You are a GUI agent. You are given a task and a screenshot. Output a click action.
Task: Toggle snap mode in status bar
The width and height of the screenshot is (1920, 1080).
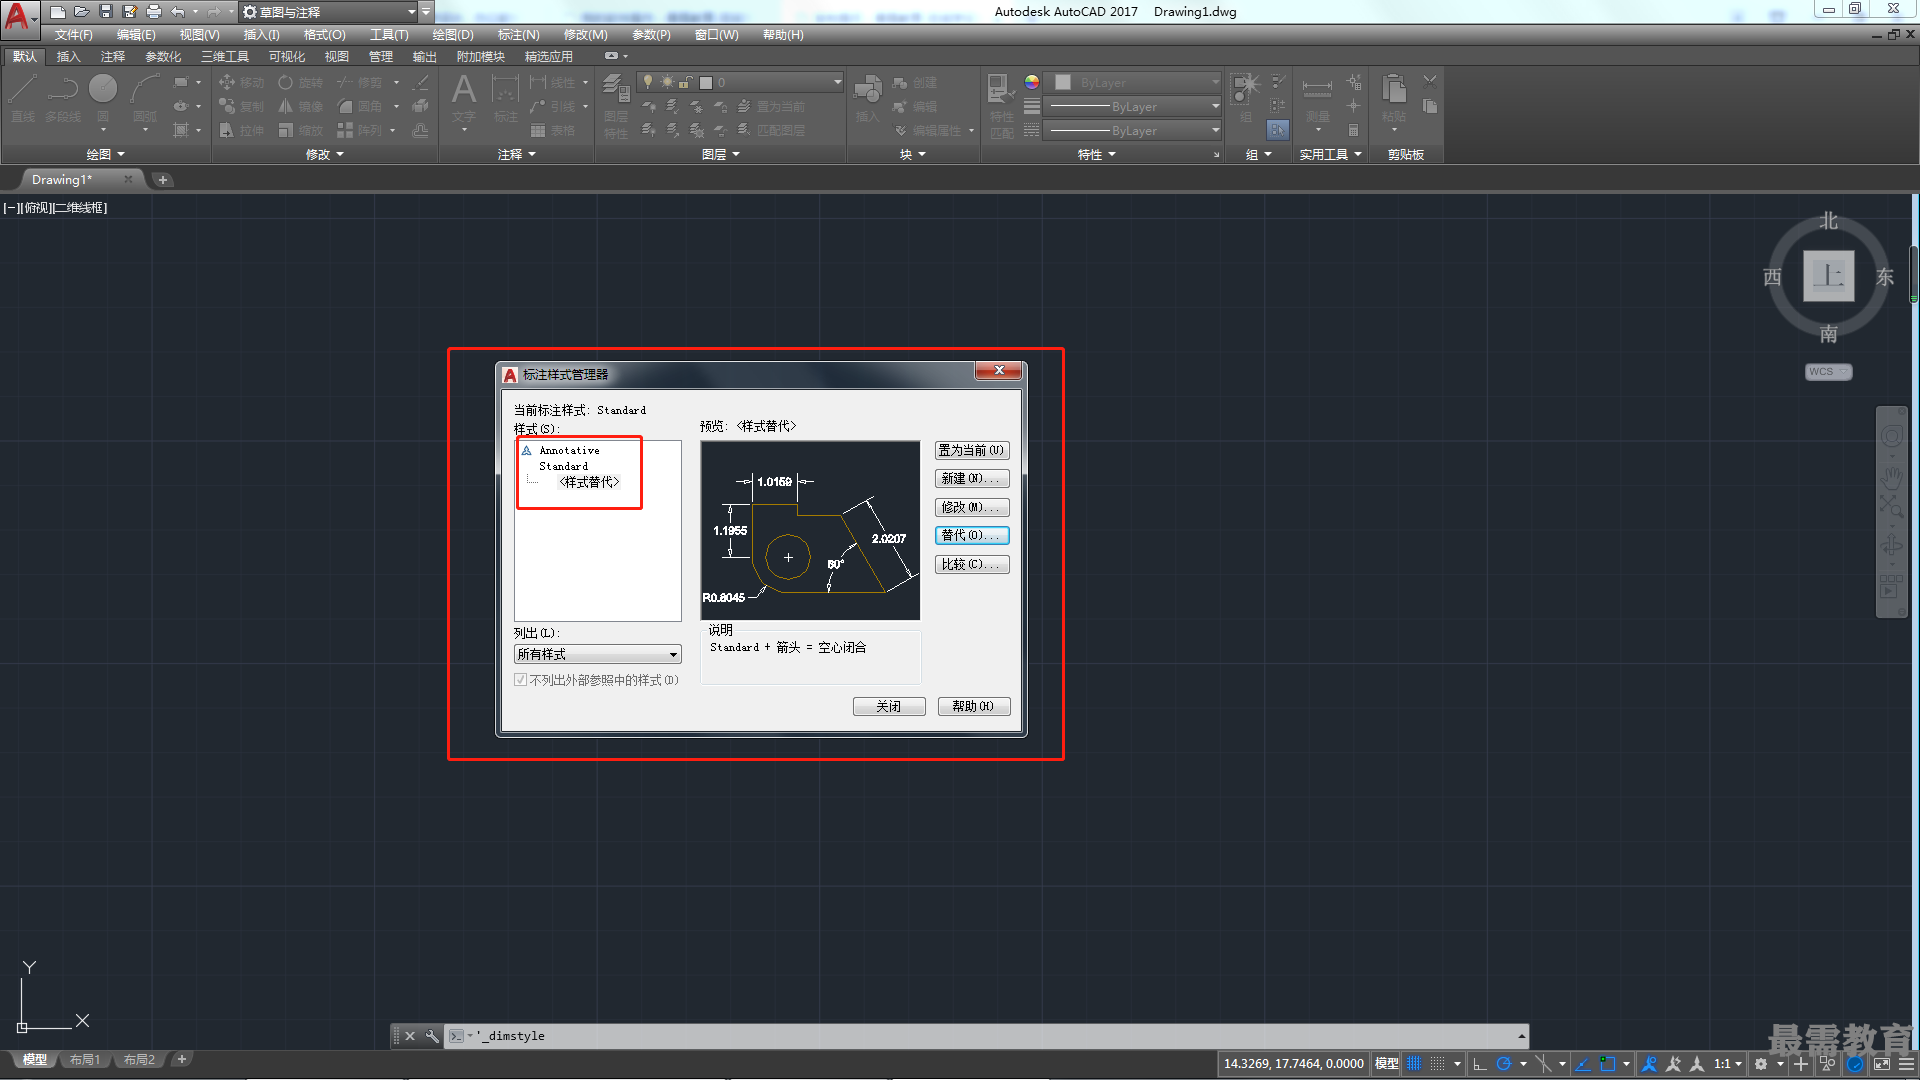[x=1437, y=1064]
